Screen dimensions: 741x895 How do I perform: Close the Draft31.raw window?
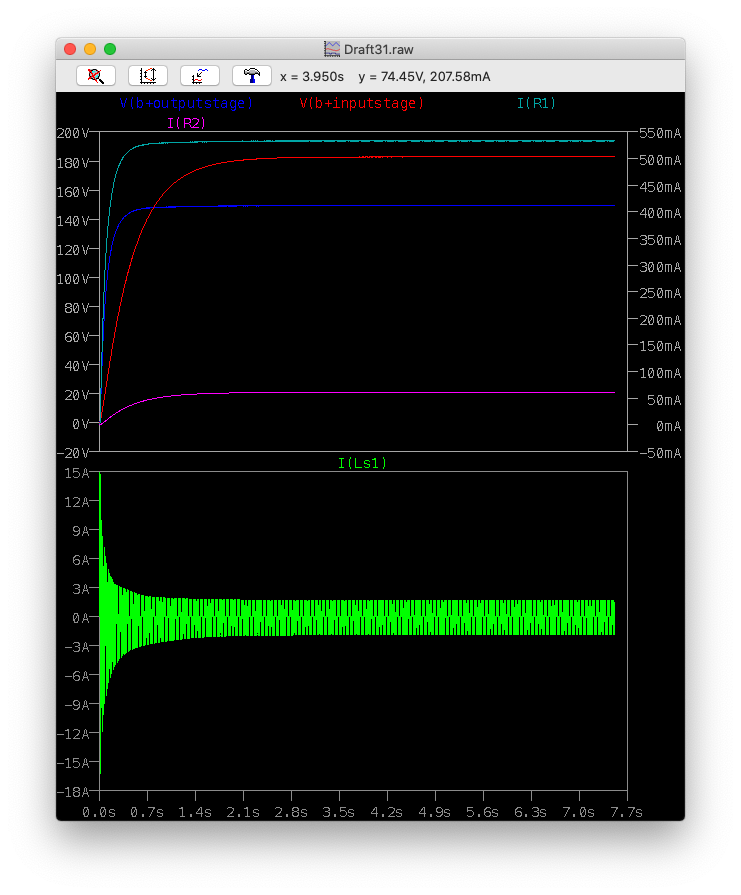[x=70, y=49]
